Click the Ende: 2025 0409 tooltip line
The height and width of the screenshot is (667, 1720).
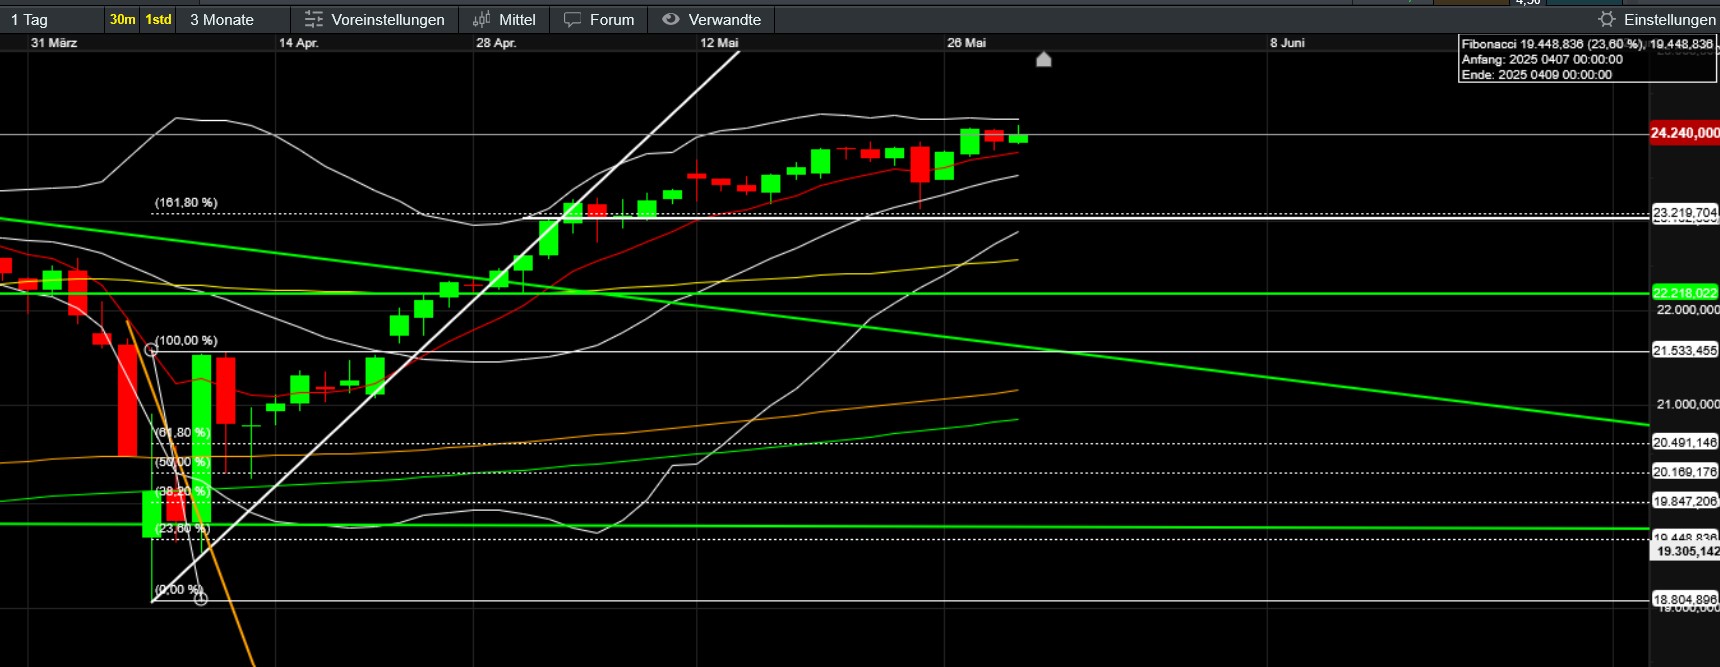point(1537,75)
